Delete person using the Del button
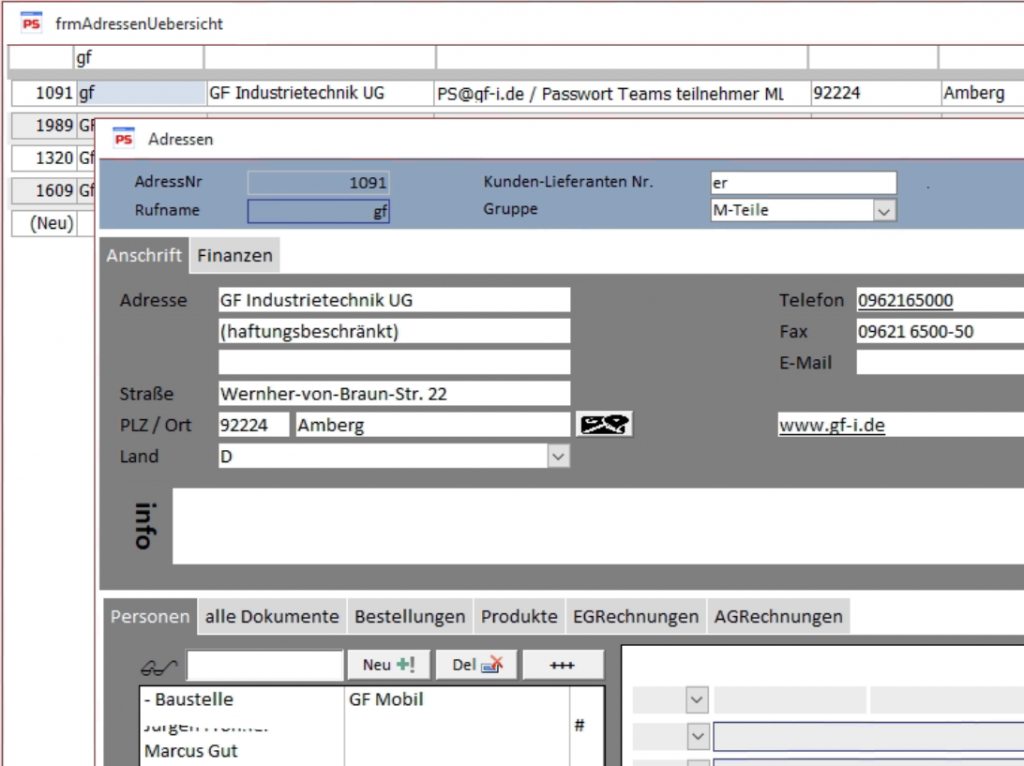 click(477, 665)
